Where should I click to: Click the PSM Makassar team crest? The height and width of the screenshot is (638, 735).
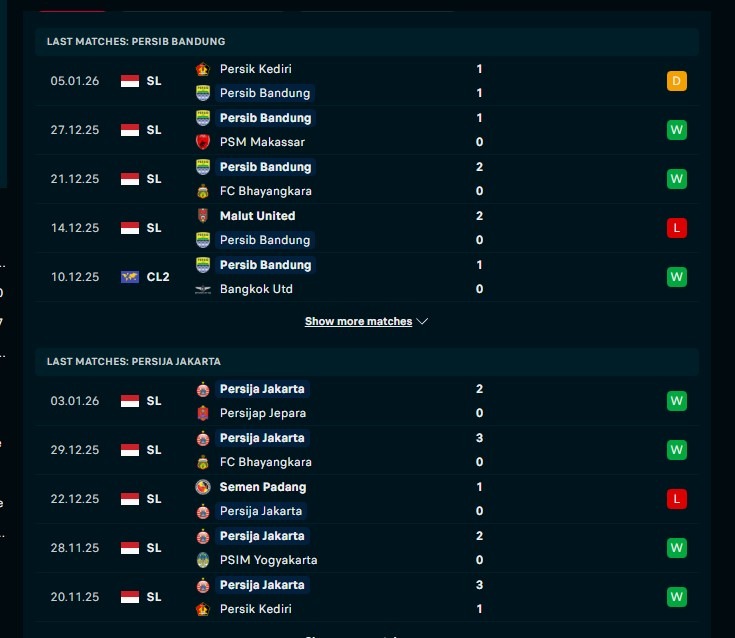point(203,142)
